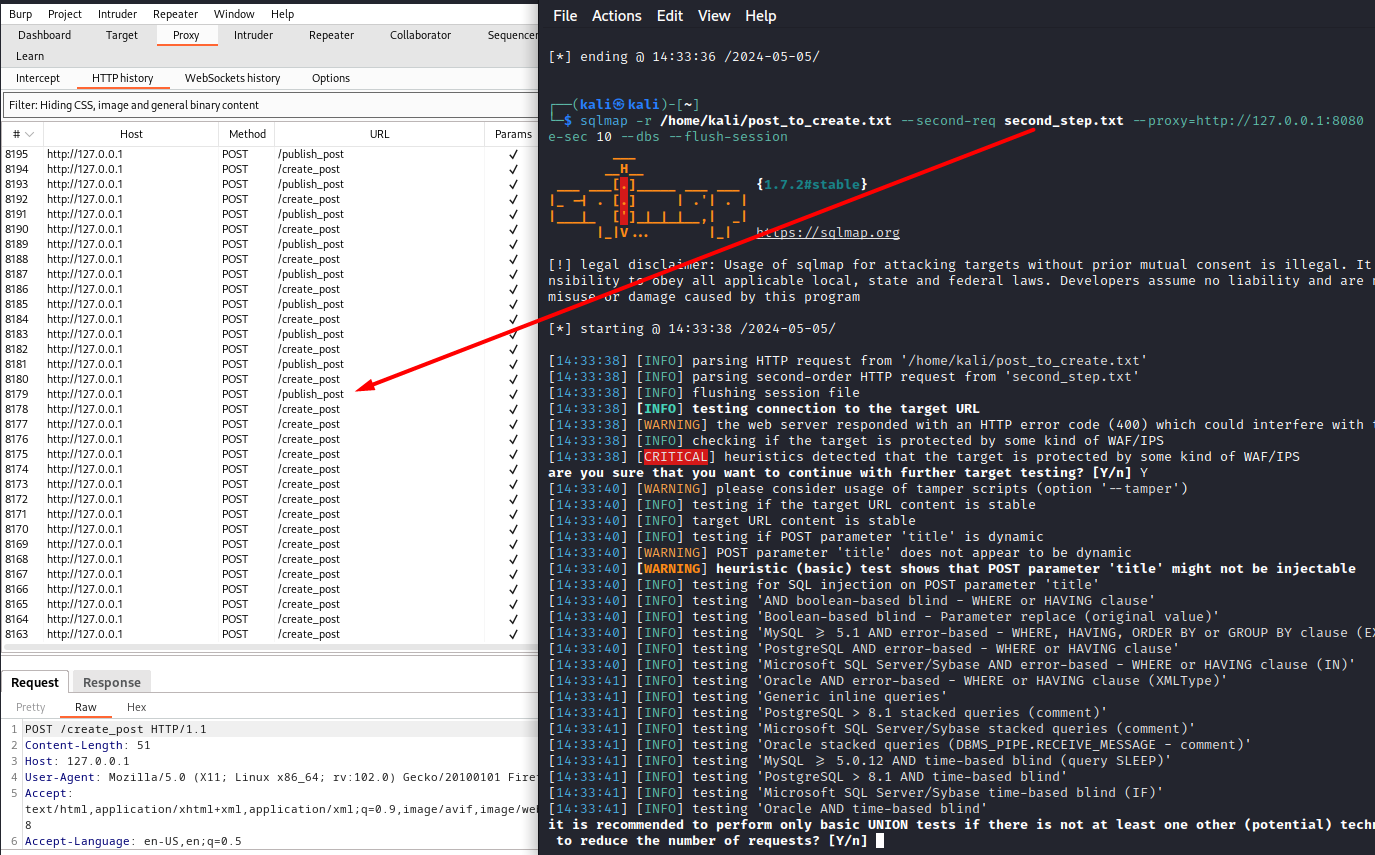Show the Response tab in message viewer
This screenshot has width=1375, height=855.
tap(111, 682)
